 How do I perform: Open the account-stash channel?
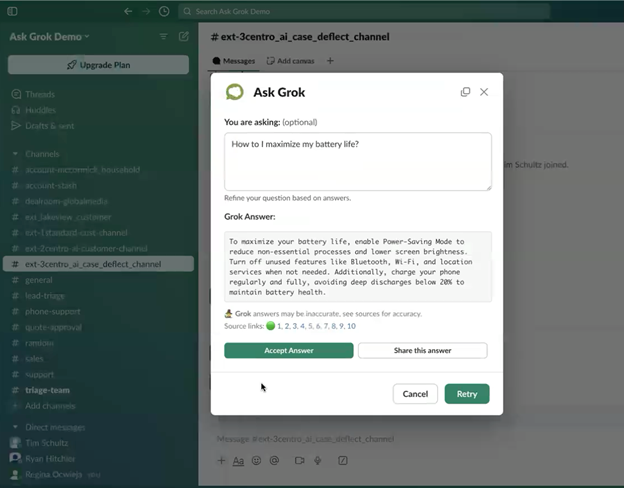coord(51,185)
